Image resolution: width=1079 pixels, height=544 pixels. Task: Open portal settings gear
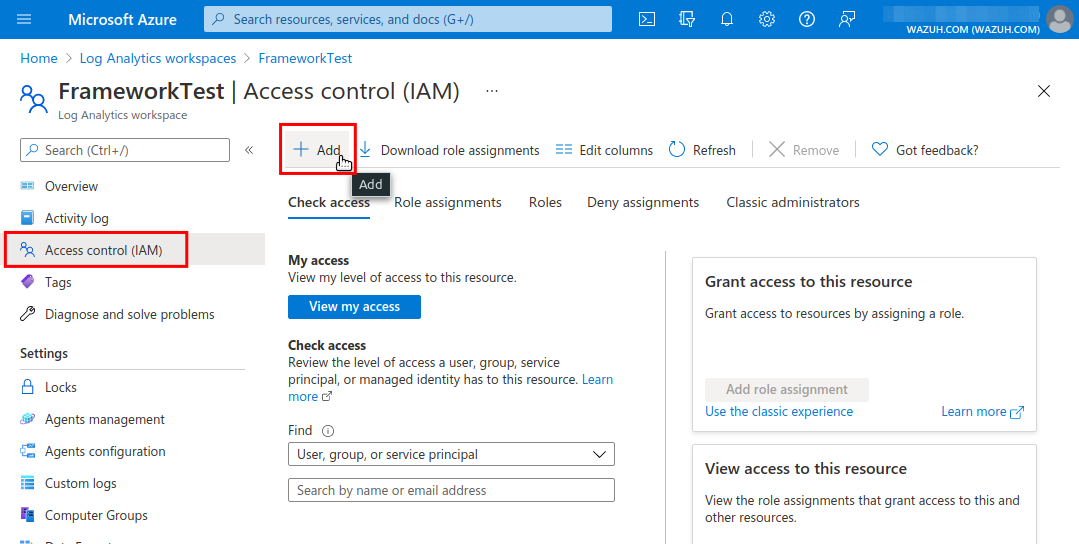767,19
